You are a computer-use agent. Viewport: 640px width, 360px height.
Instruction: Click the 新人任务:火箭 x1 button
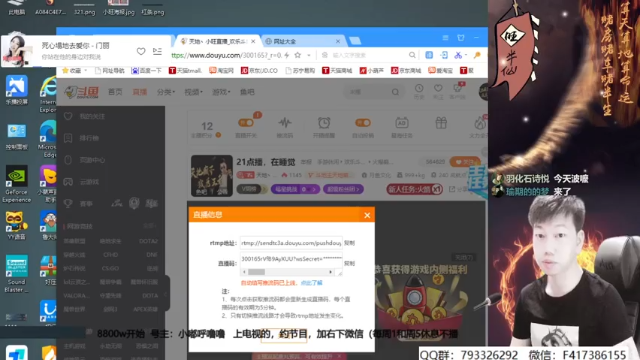click(415, 189)
